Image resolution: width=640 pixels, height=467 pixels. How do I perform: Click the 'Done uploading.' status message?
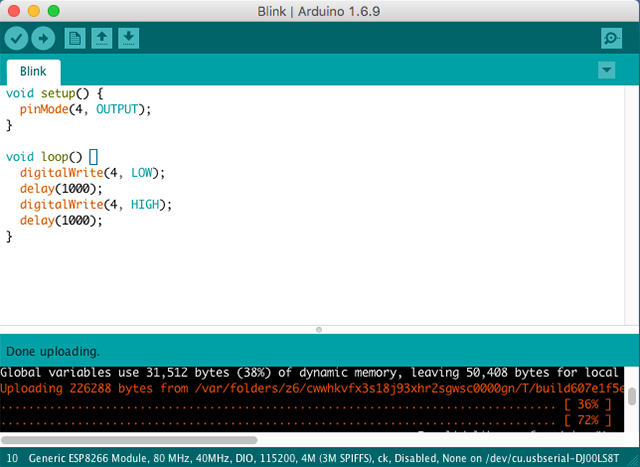[53, 351]
